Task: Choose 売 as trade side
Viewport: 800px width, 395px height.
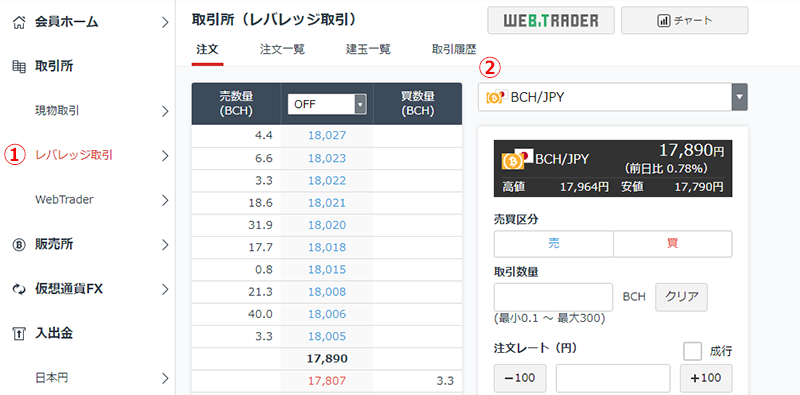Action: tap(554, 244)
